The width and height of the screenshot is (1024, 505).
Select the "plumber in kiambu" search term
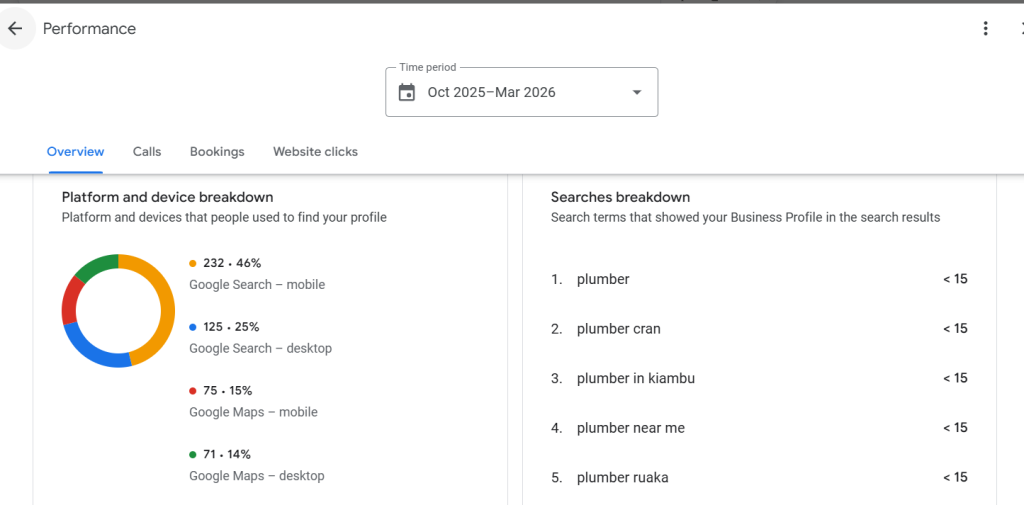(x=635, y=379)
